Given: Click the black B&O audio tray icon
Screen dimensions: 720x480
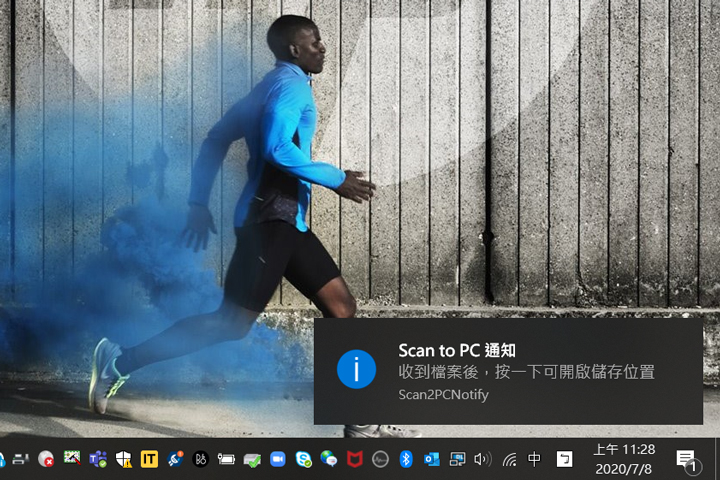Looking at the screenshot, I should coord(201,459).
